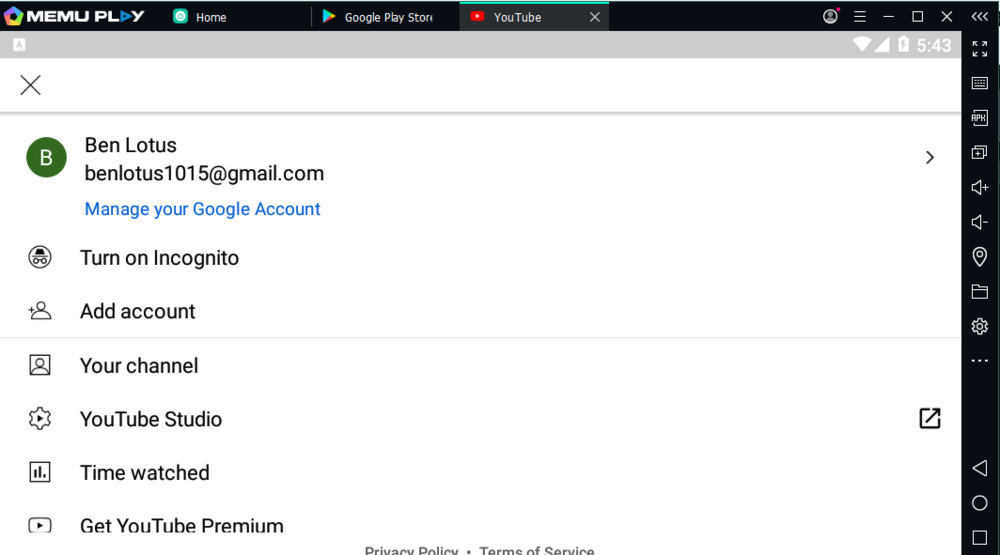Collapse the MEmu sidebar with triple chevron
The height and width of the screenshot is (555, 1000).
coord(980,17)
